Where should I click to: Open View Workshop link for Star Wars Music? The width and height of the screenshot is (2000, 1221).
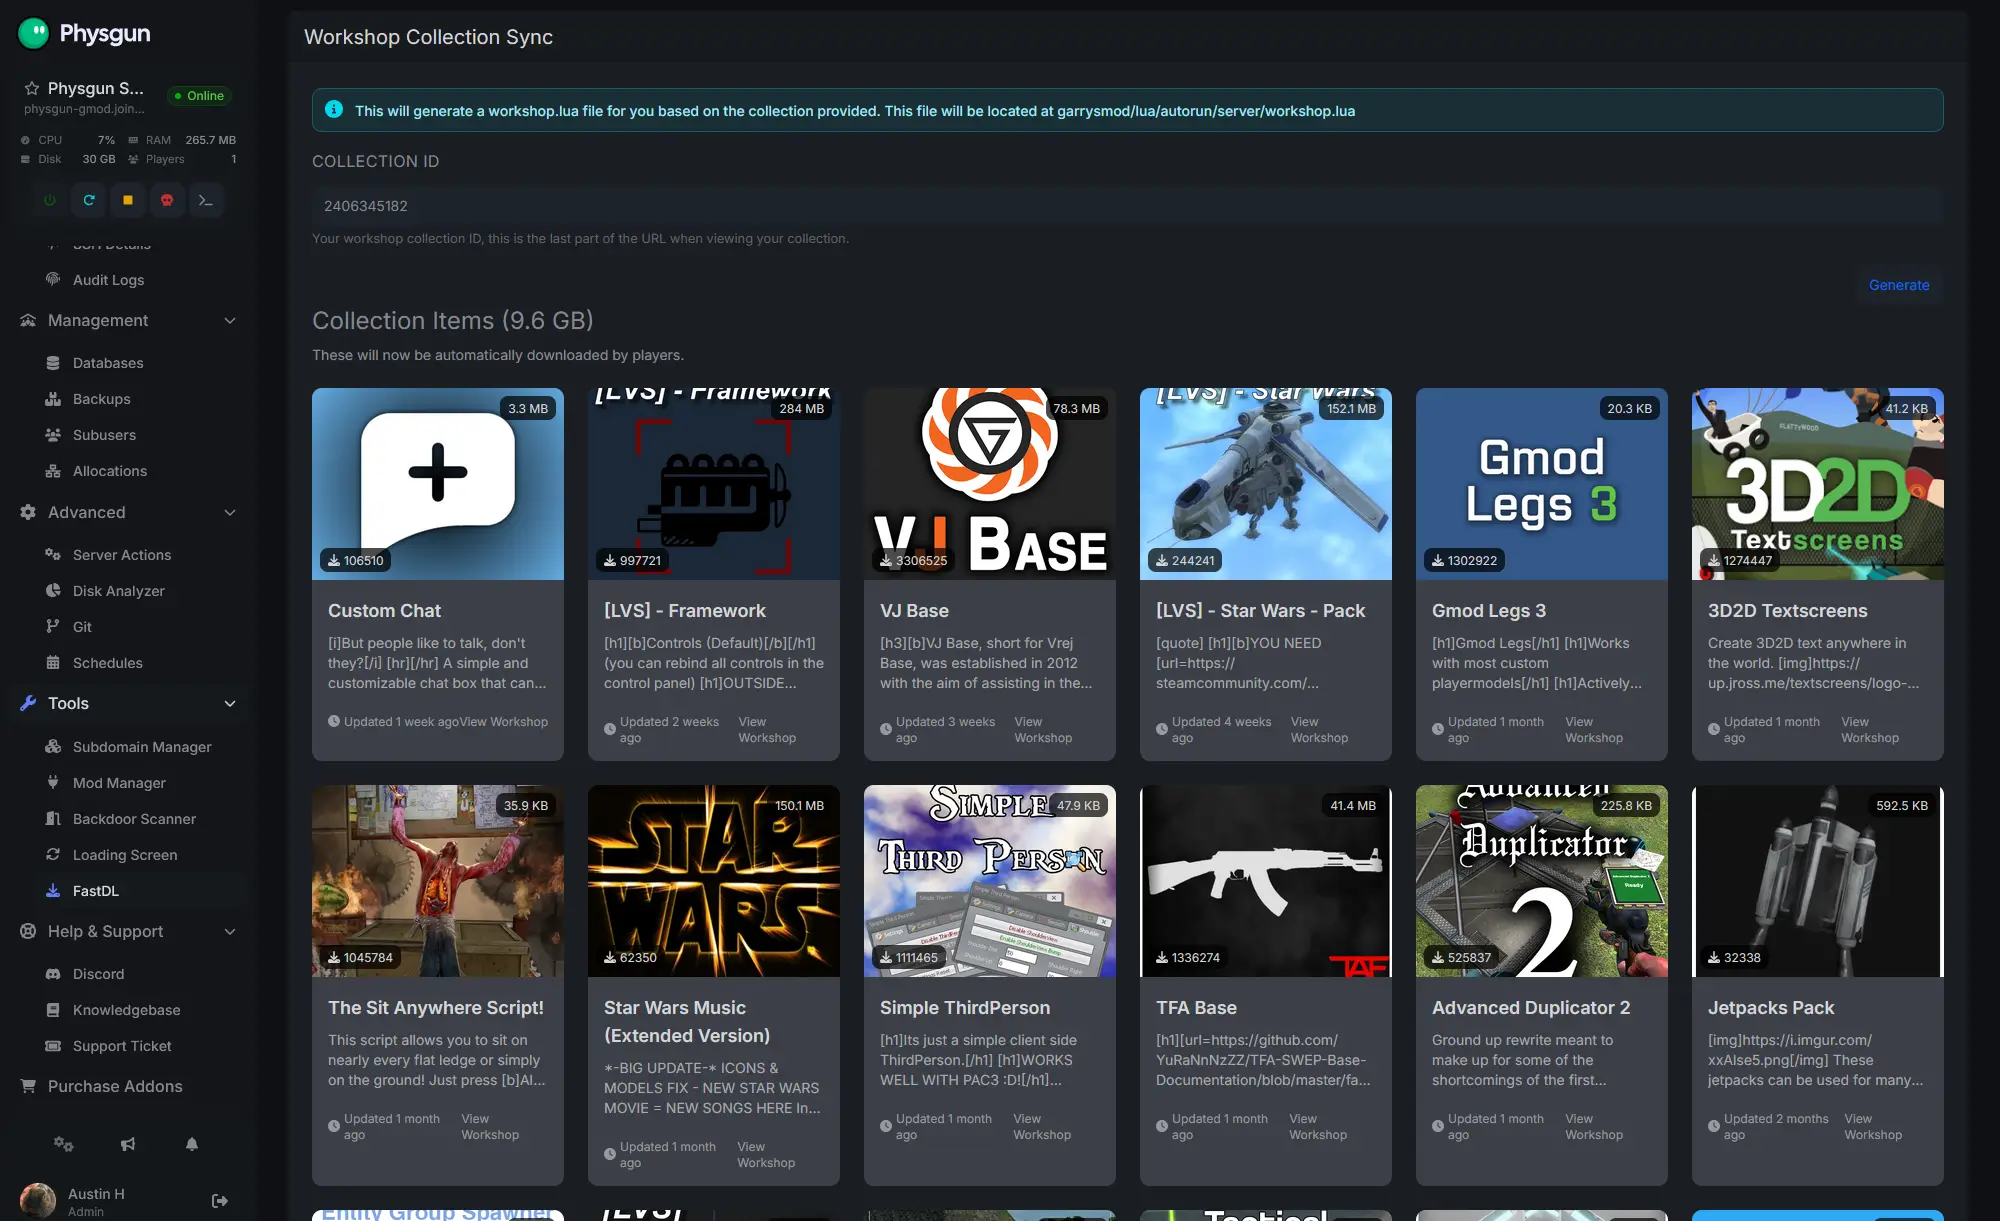coord(766,1155)
